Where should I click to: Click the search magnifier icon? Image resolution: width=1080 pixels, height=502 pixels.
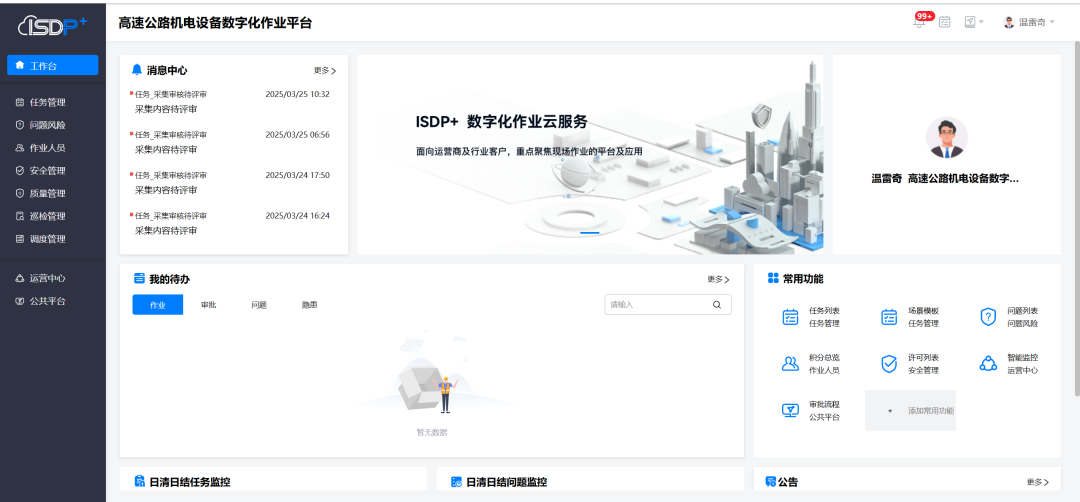(x=716, y=304)
